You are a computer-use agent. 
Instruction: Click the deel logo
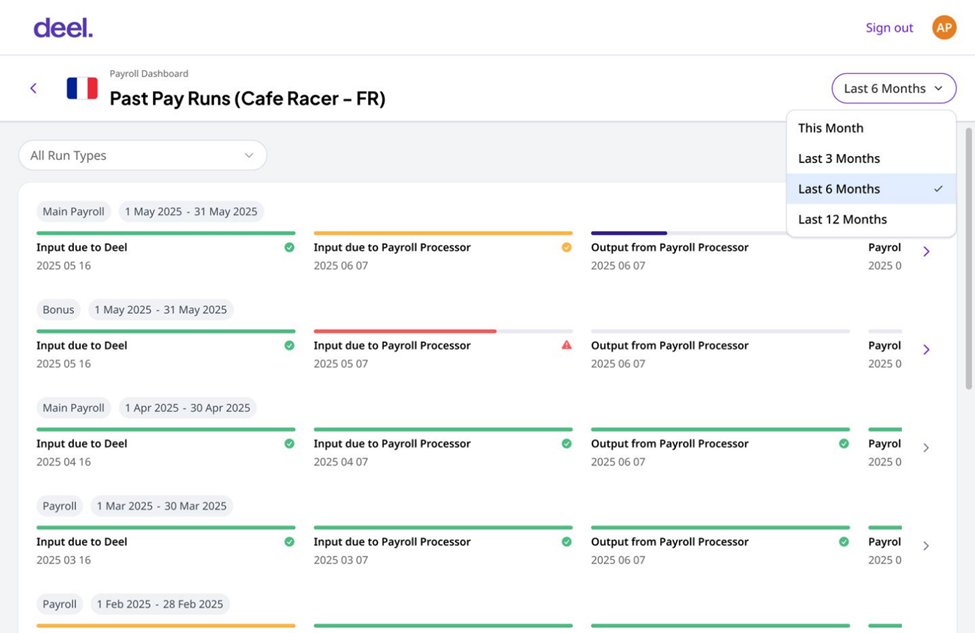(x=63, y=28)
